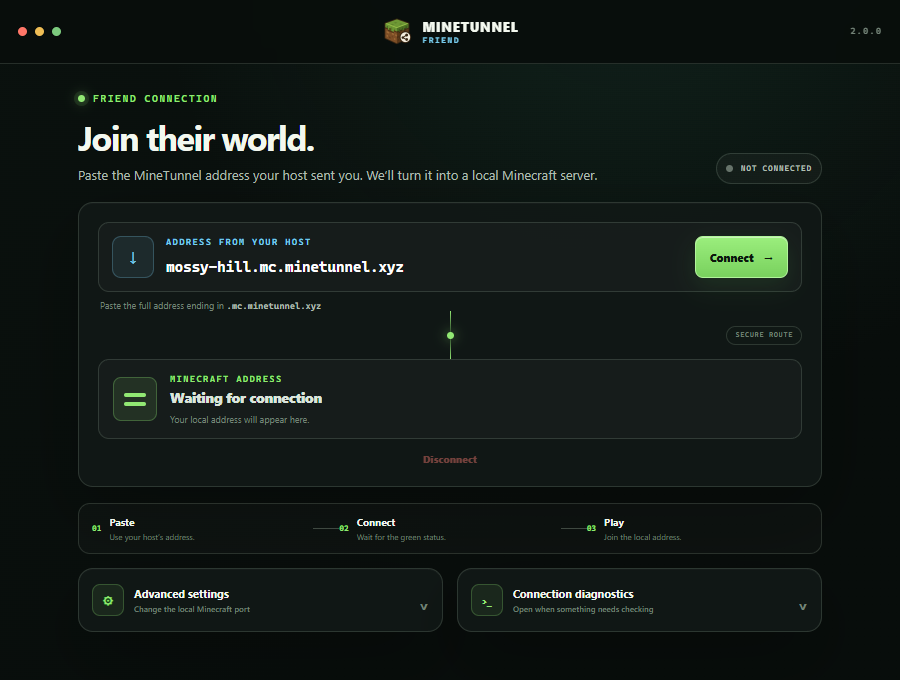Click the Advanced settings gear icon
The height and width of the screenshot is (680, 900).
point(108,600)
